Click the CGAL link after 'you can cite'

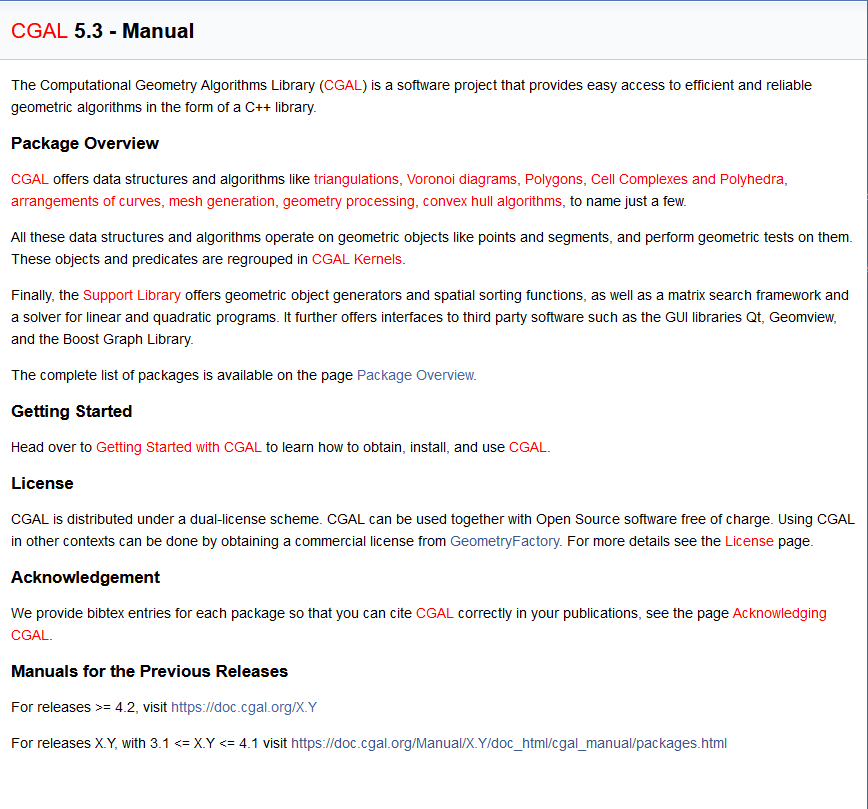pos(435,614)
